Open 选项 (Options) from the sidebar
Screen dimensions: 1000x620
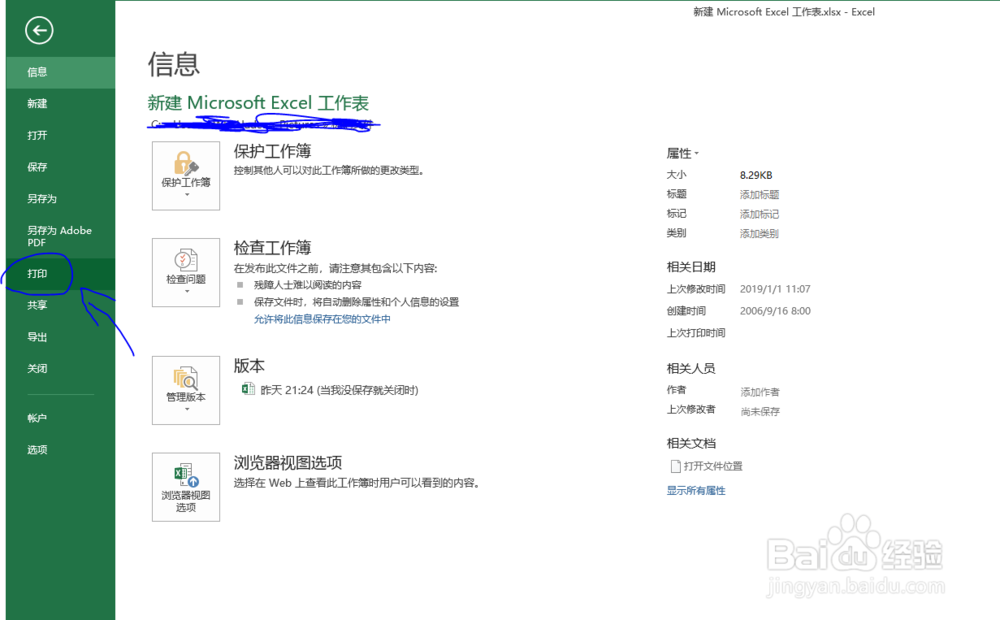[61, 450]
